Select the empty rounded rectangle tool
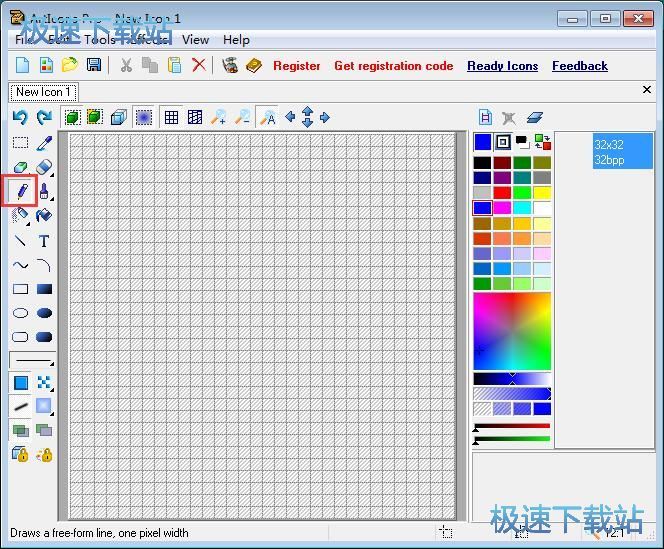This screenshot has width=664, height=549. click(x=20, y=337)
